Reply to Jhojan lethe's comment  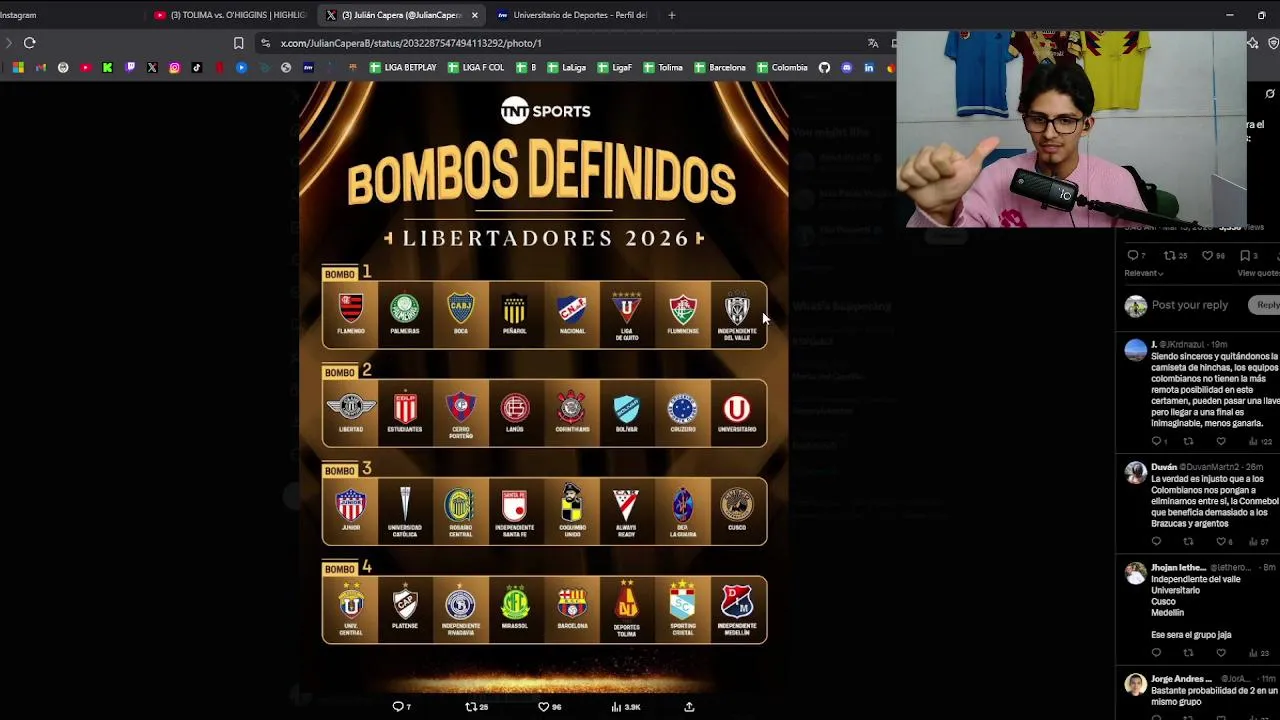coord(1157,653)
